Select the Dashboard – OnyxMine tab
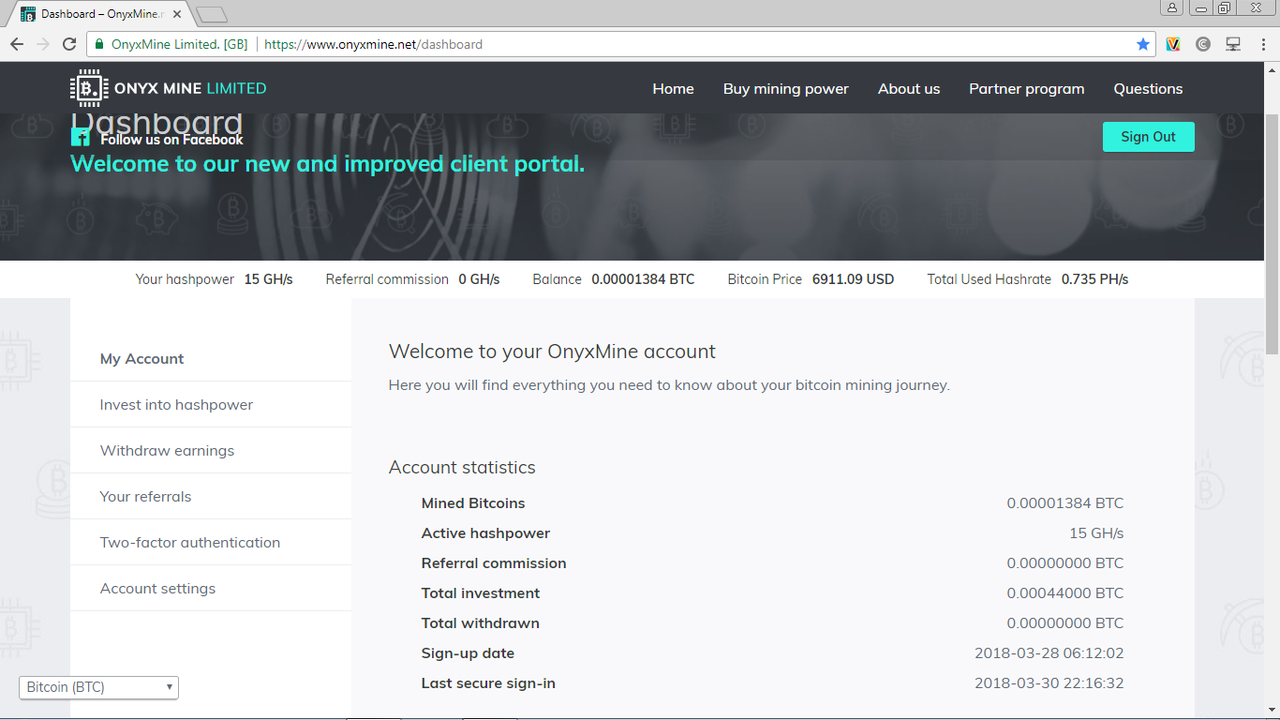 point(100,15)
